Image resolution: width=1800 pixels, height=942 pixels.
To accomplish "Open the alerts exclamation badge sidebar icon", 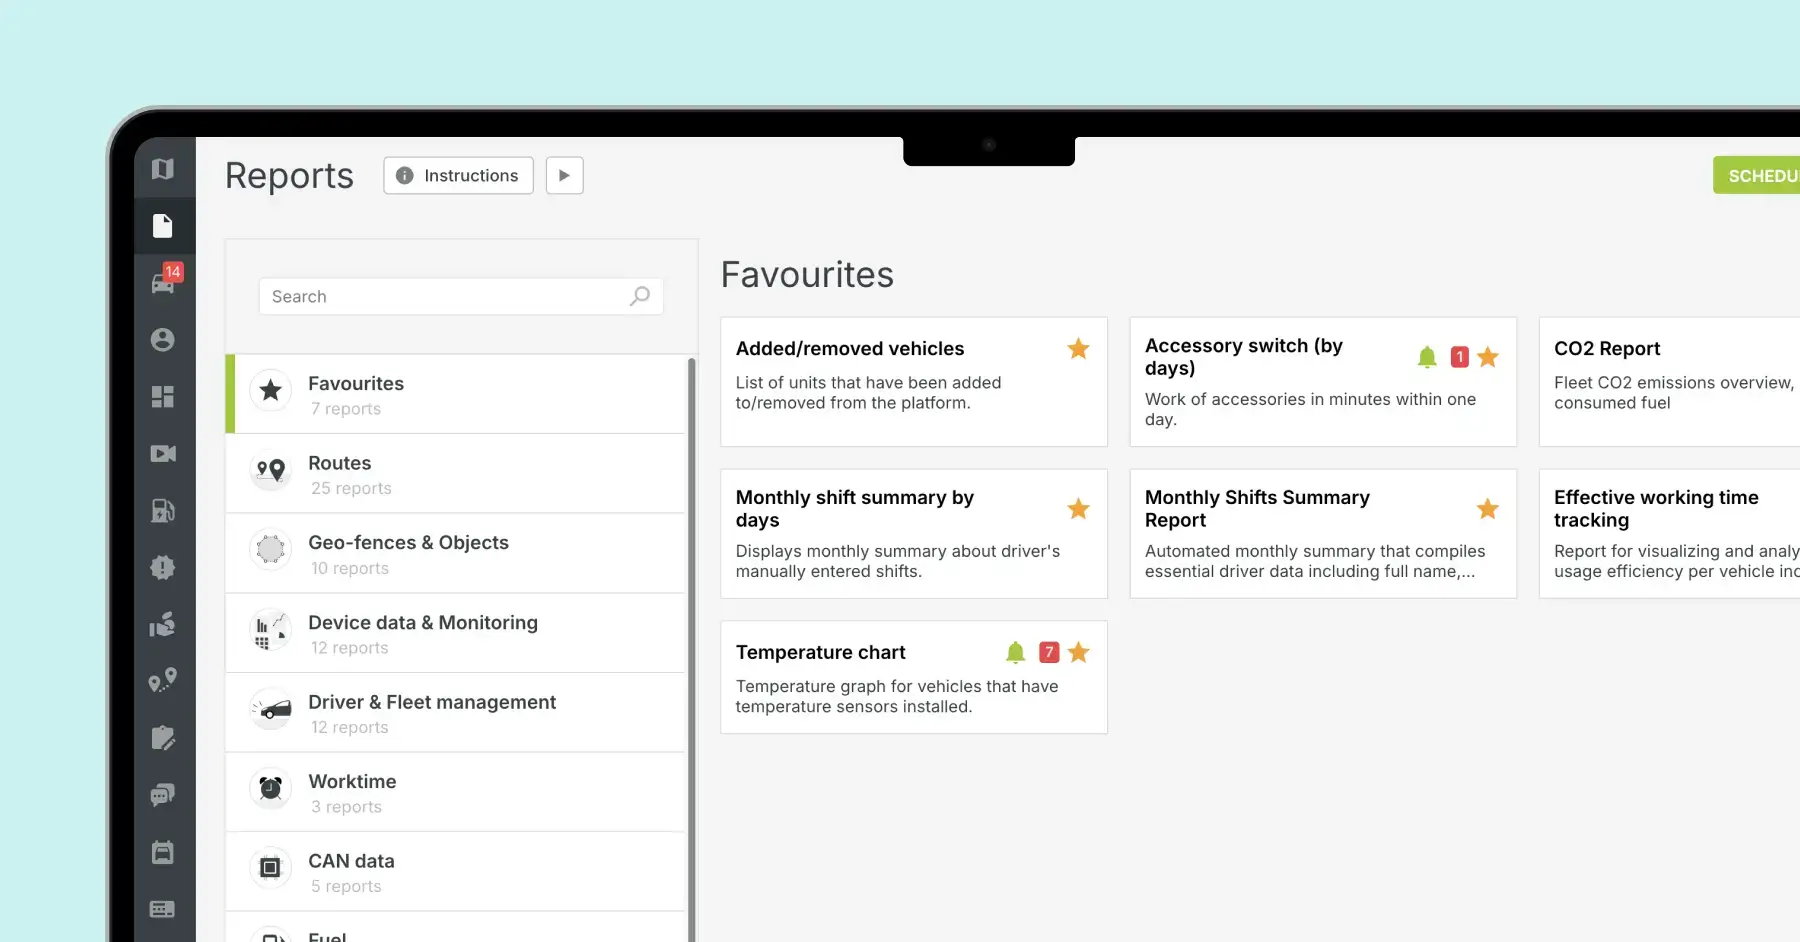I will (163, 568).
